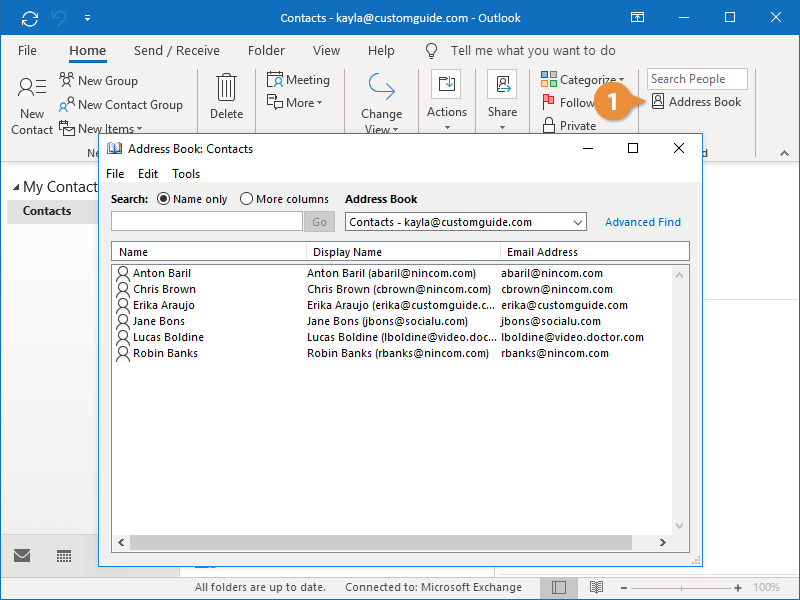This screenshot has width=800, height=600.
Task: Switch to the Folder tab
Action: [x=266, y=51]
